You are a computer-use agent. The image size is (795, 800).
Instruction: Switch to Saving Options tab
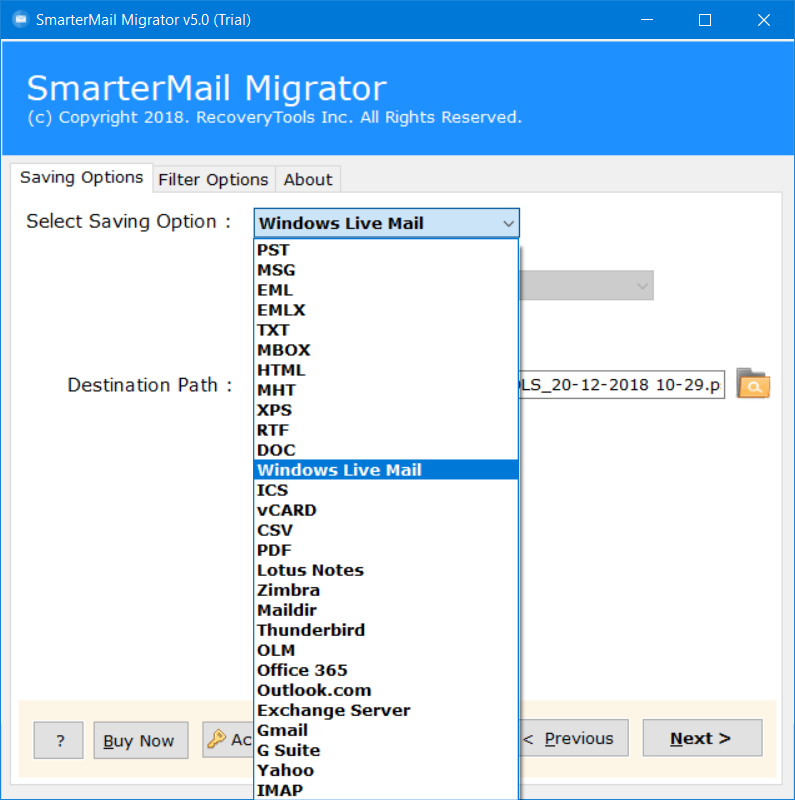click(x=81, y=178)
